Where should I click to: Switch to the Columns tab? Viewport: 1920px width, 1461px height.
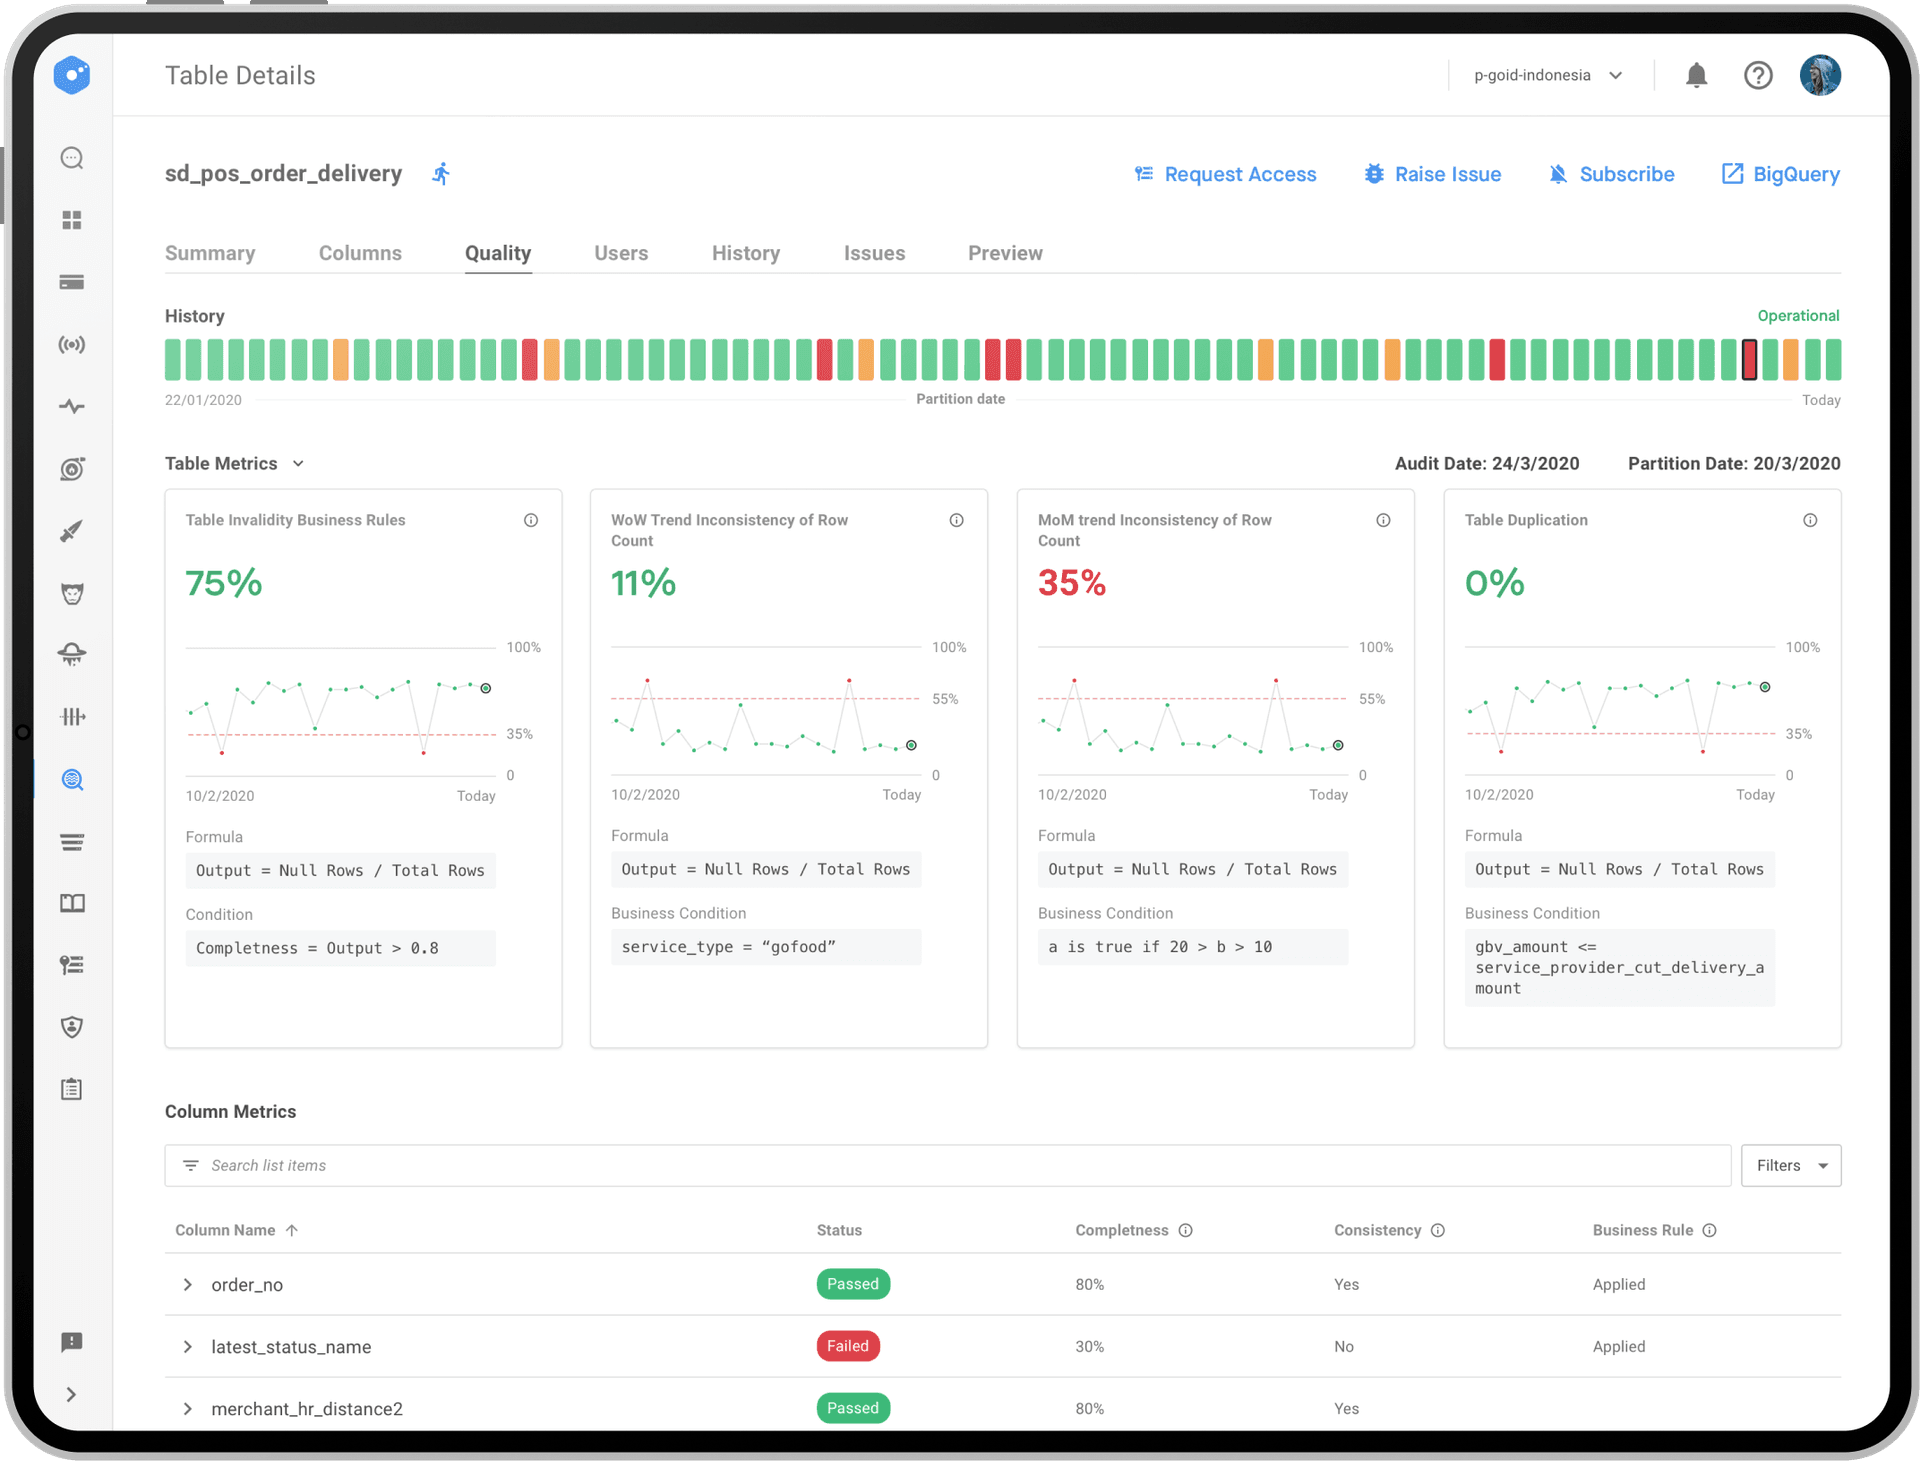pos(360,253)
